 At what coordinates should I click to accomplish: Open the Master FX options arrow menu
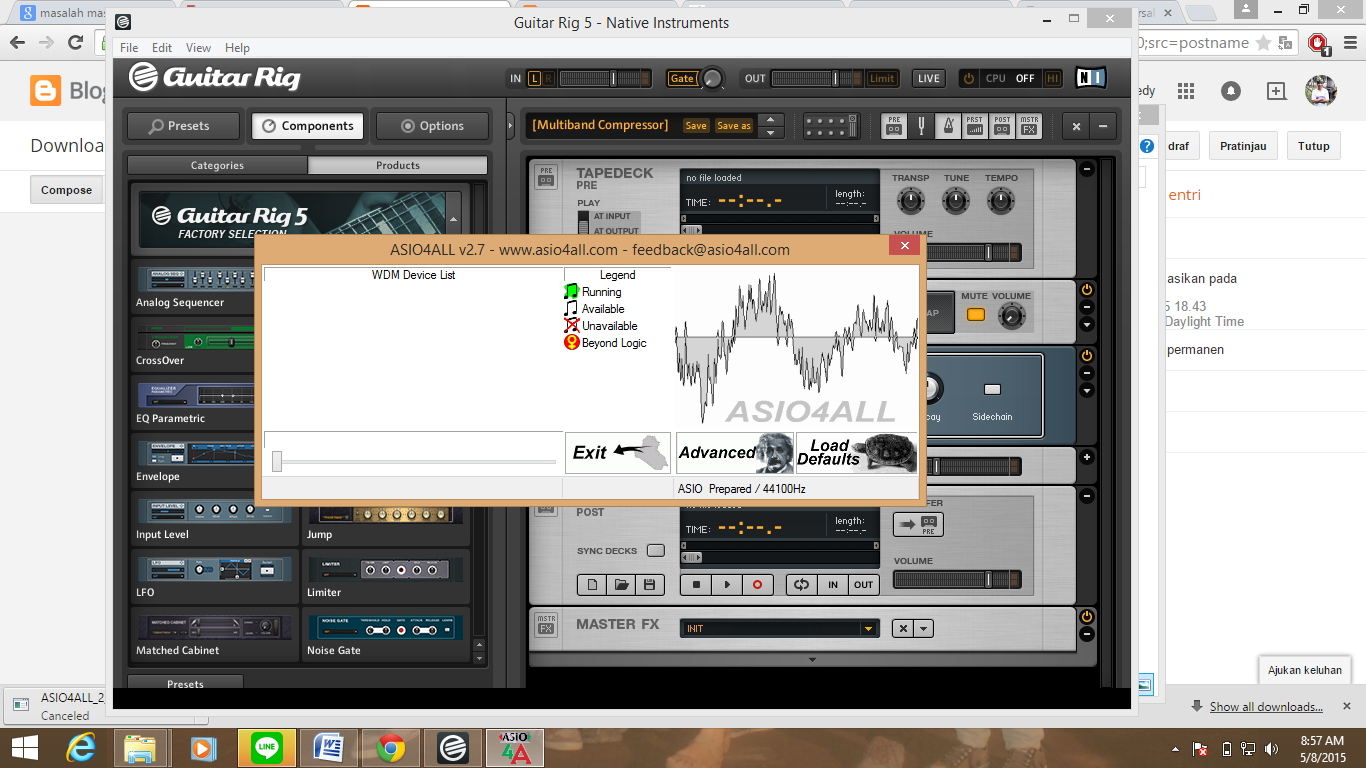pos(925,629)
